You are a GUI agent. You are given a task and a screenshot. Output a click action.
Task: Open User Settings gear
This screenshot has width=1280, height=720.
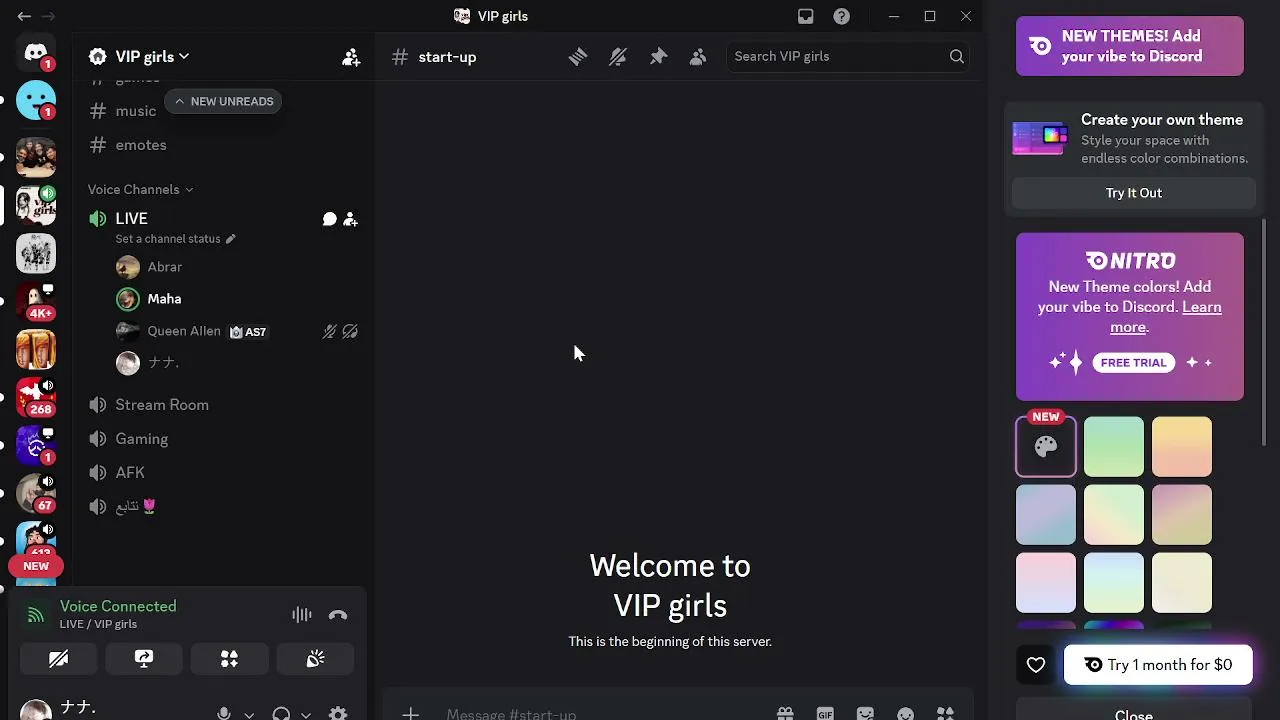(x=338, y=714)
